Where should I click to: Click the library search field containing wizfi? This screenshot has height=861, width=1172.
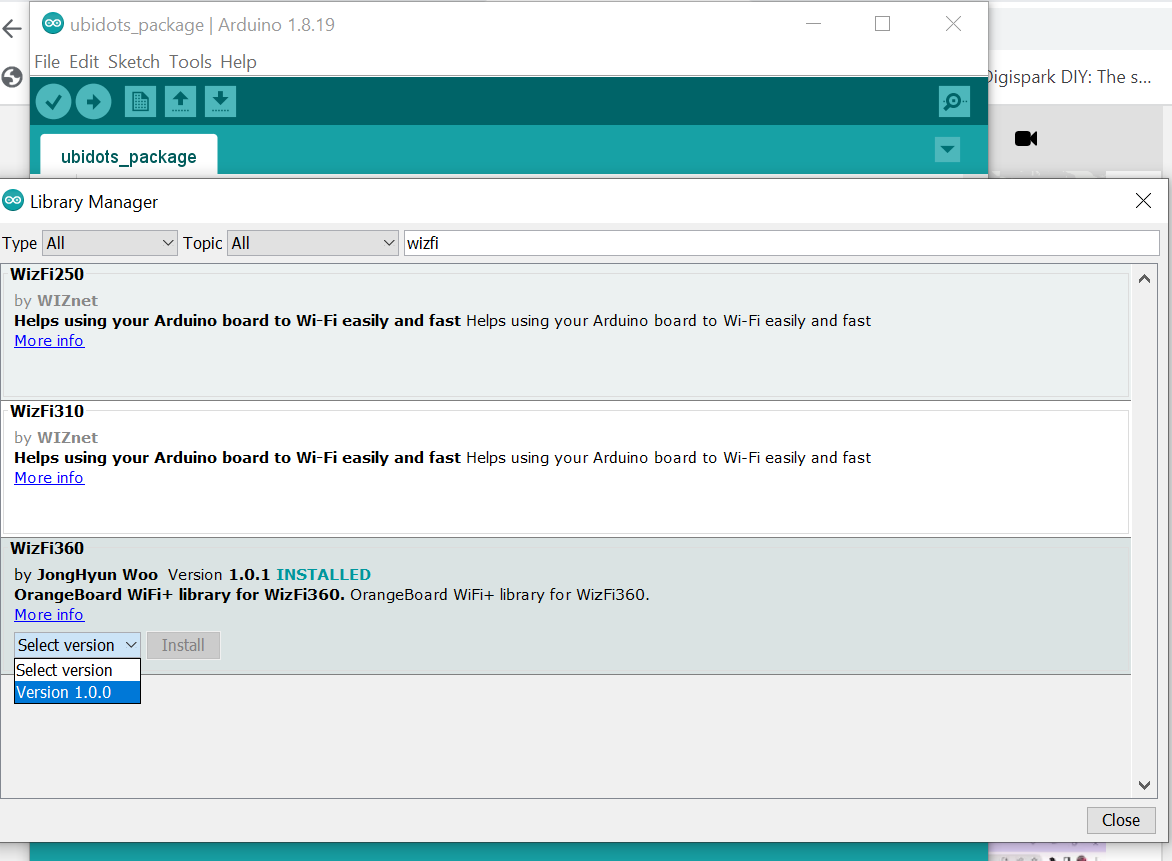(x=782, y=243)
